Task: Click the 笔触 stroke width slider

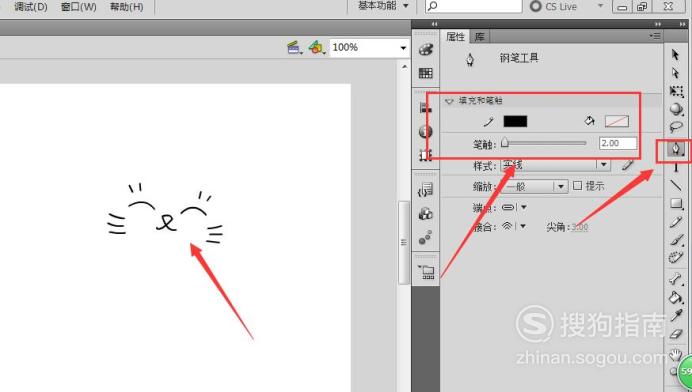Action: [544, 143]
